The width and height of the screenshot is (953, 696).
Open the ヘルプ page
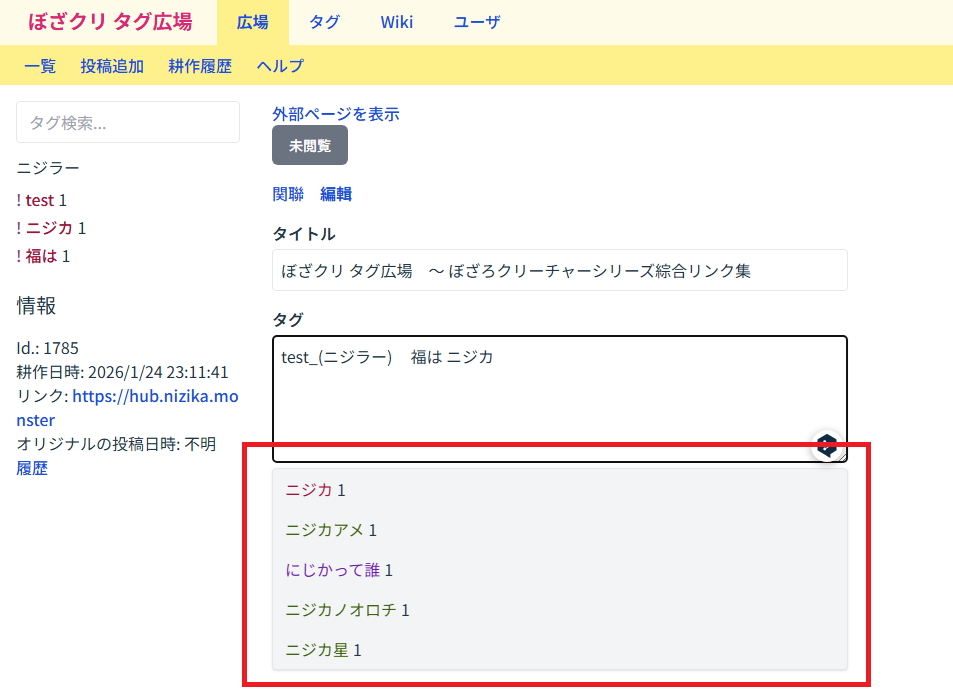coord(280,66)
